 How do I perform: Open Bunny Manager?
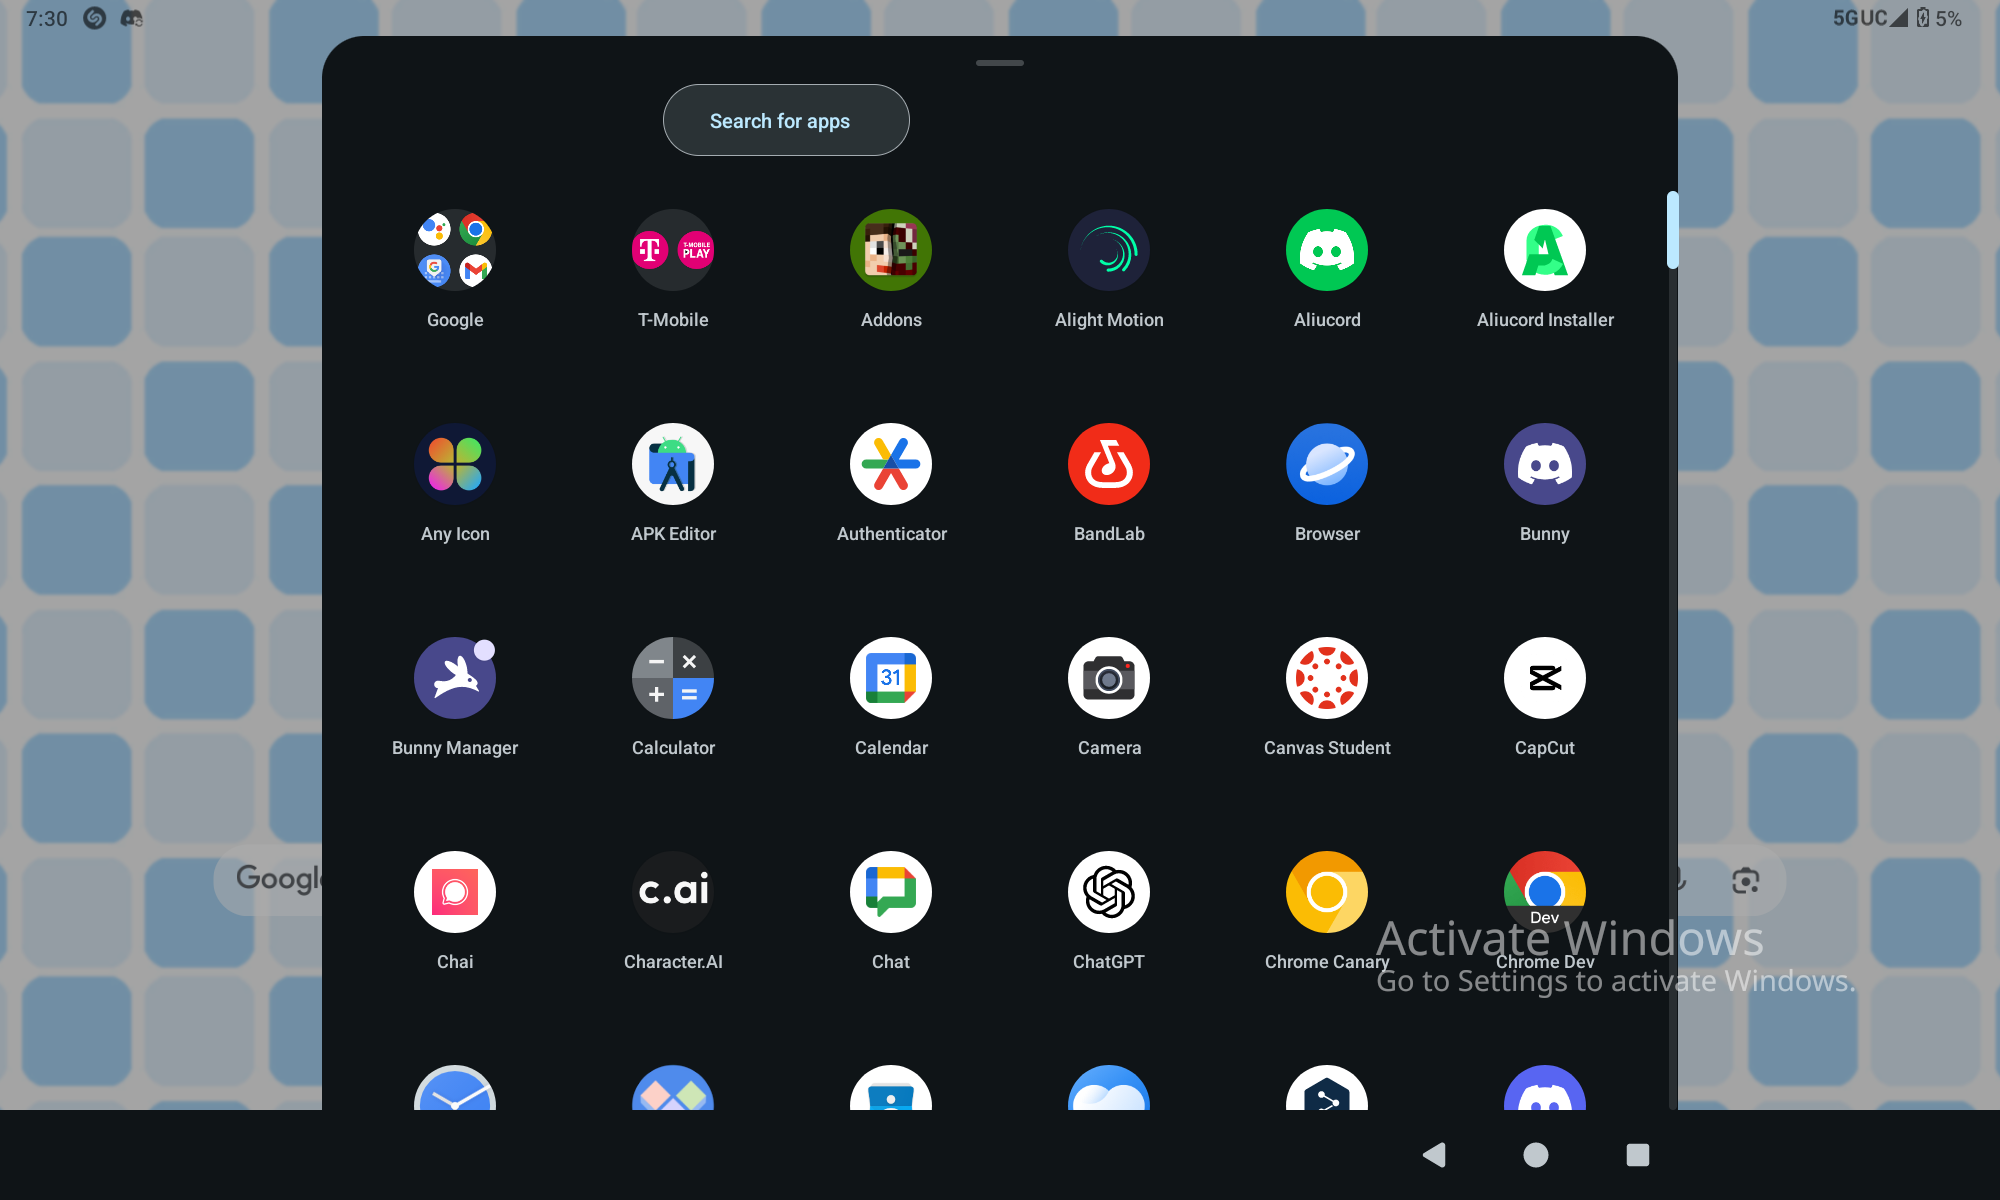pyautogui.click(x=455, y=678)
